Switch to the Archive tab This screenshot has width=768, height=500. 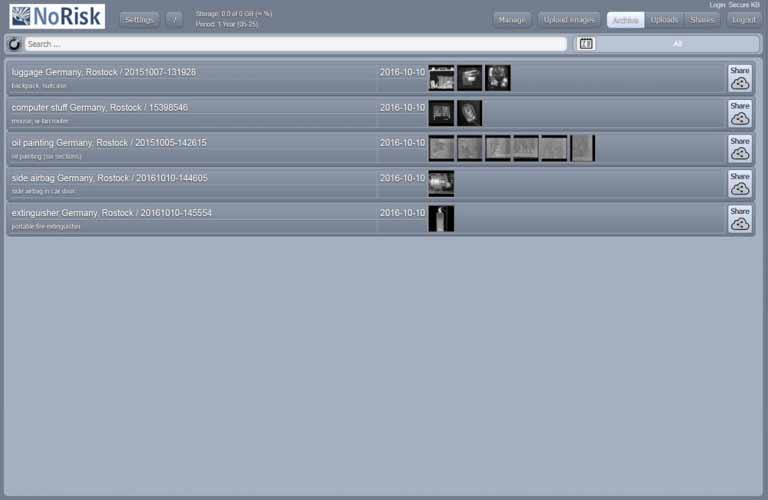(x=625, y=20)
